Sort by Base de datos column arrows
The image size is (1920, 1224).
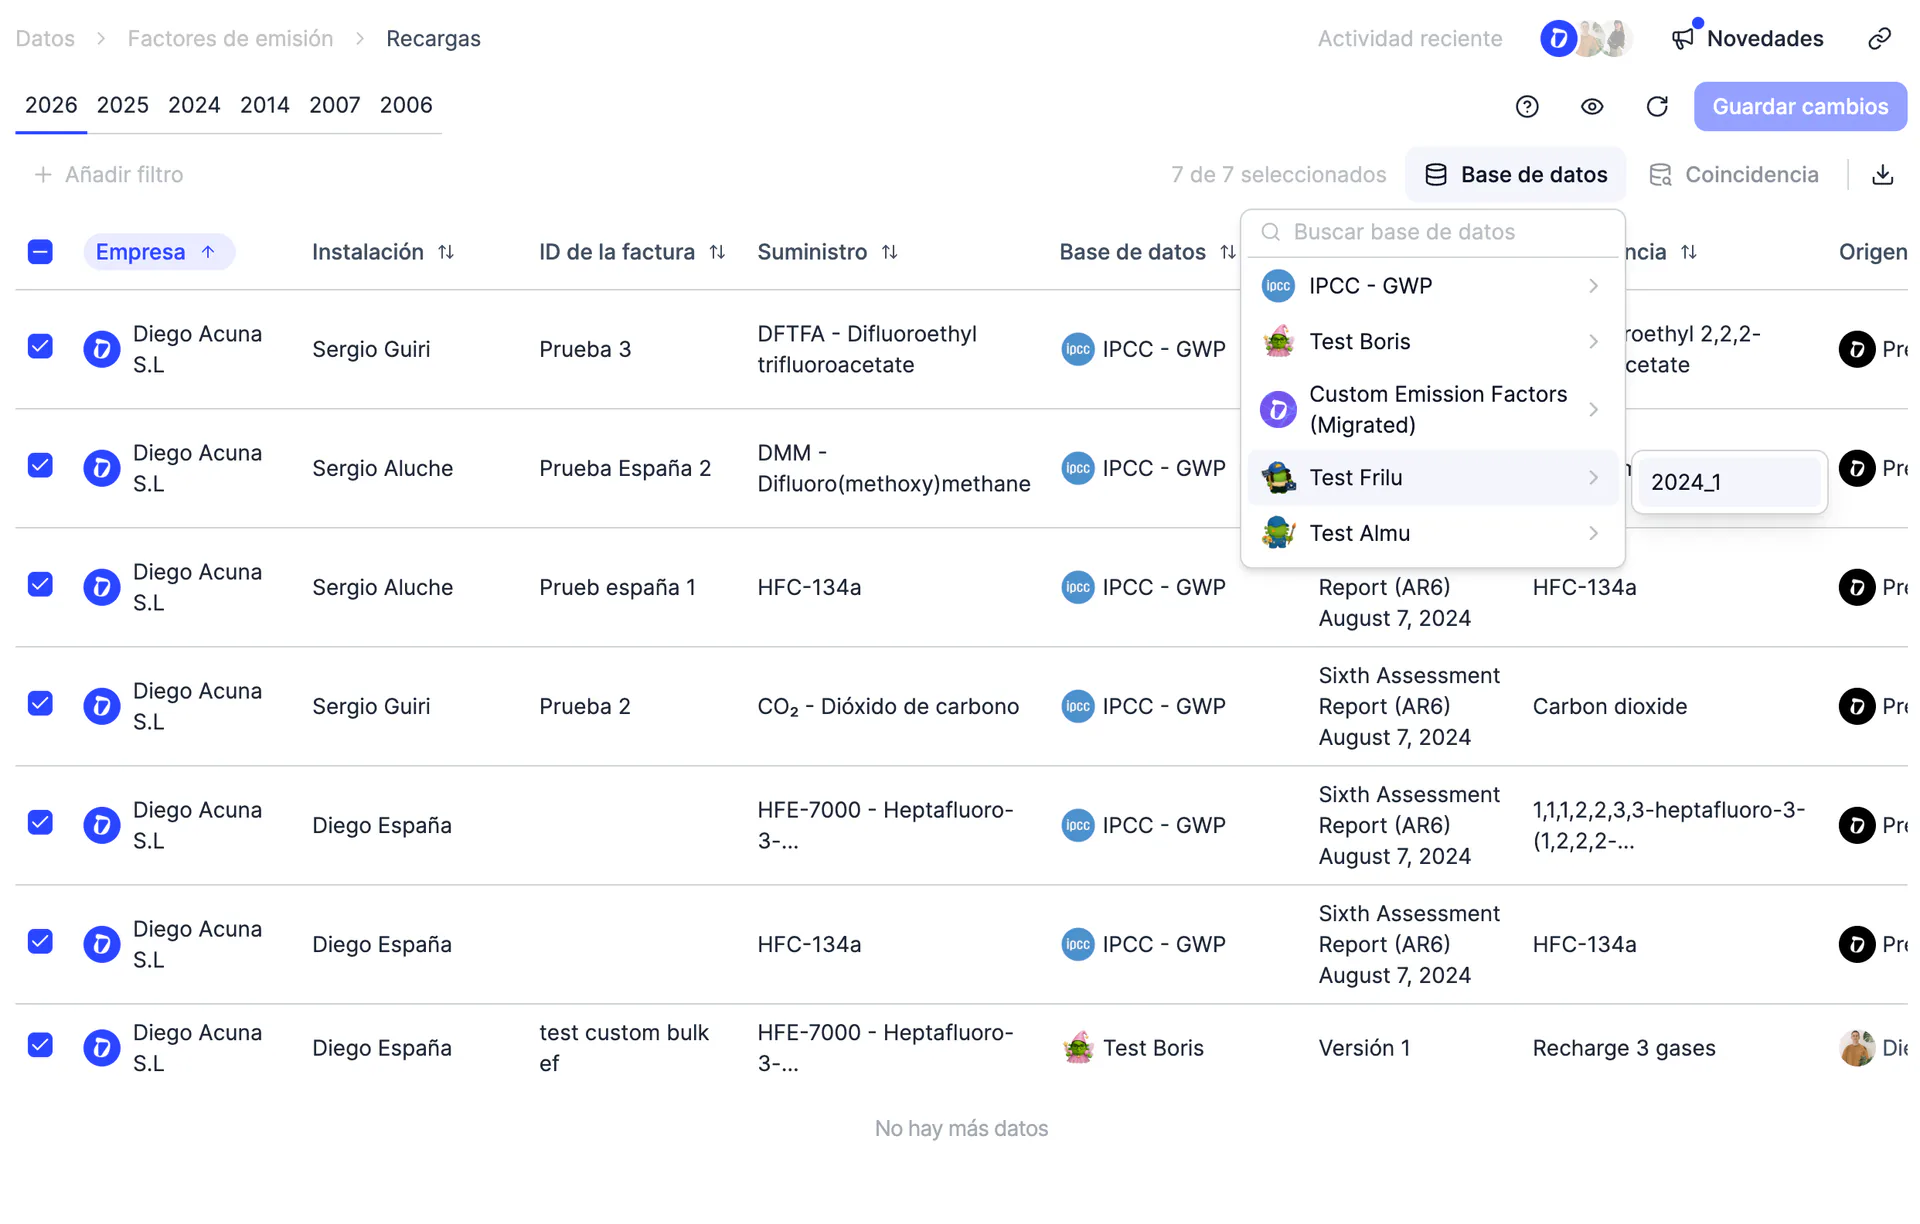coord(1227,252)
